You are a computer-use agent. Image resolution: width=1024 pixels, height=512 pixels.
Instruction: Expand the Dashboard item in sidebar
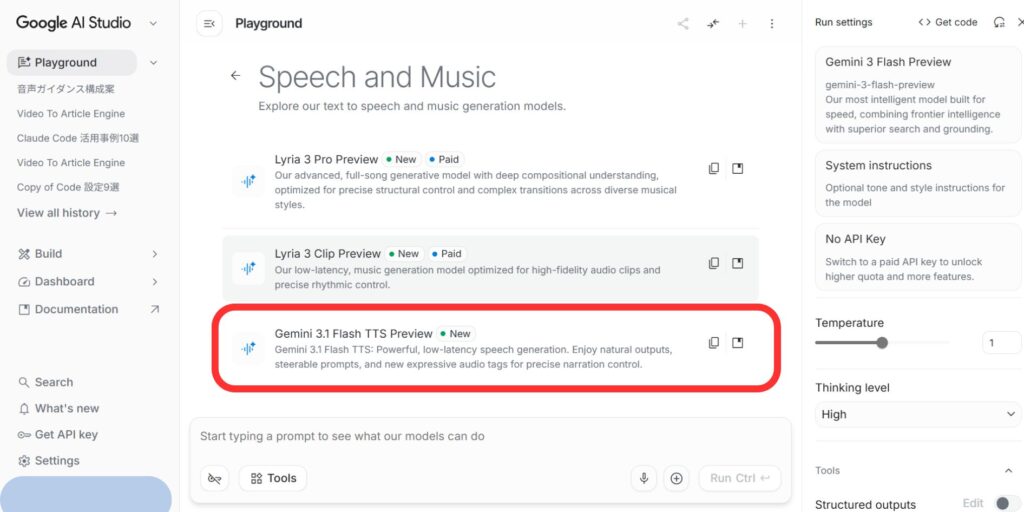tap(154, 282)
